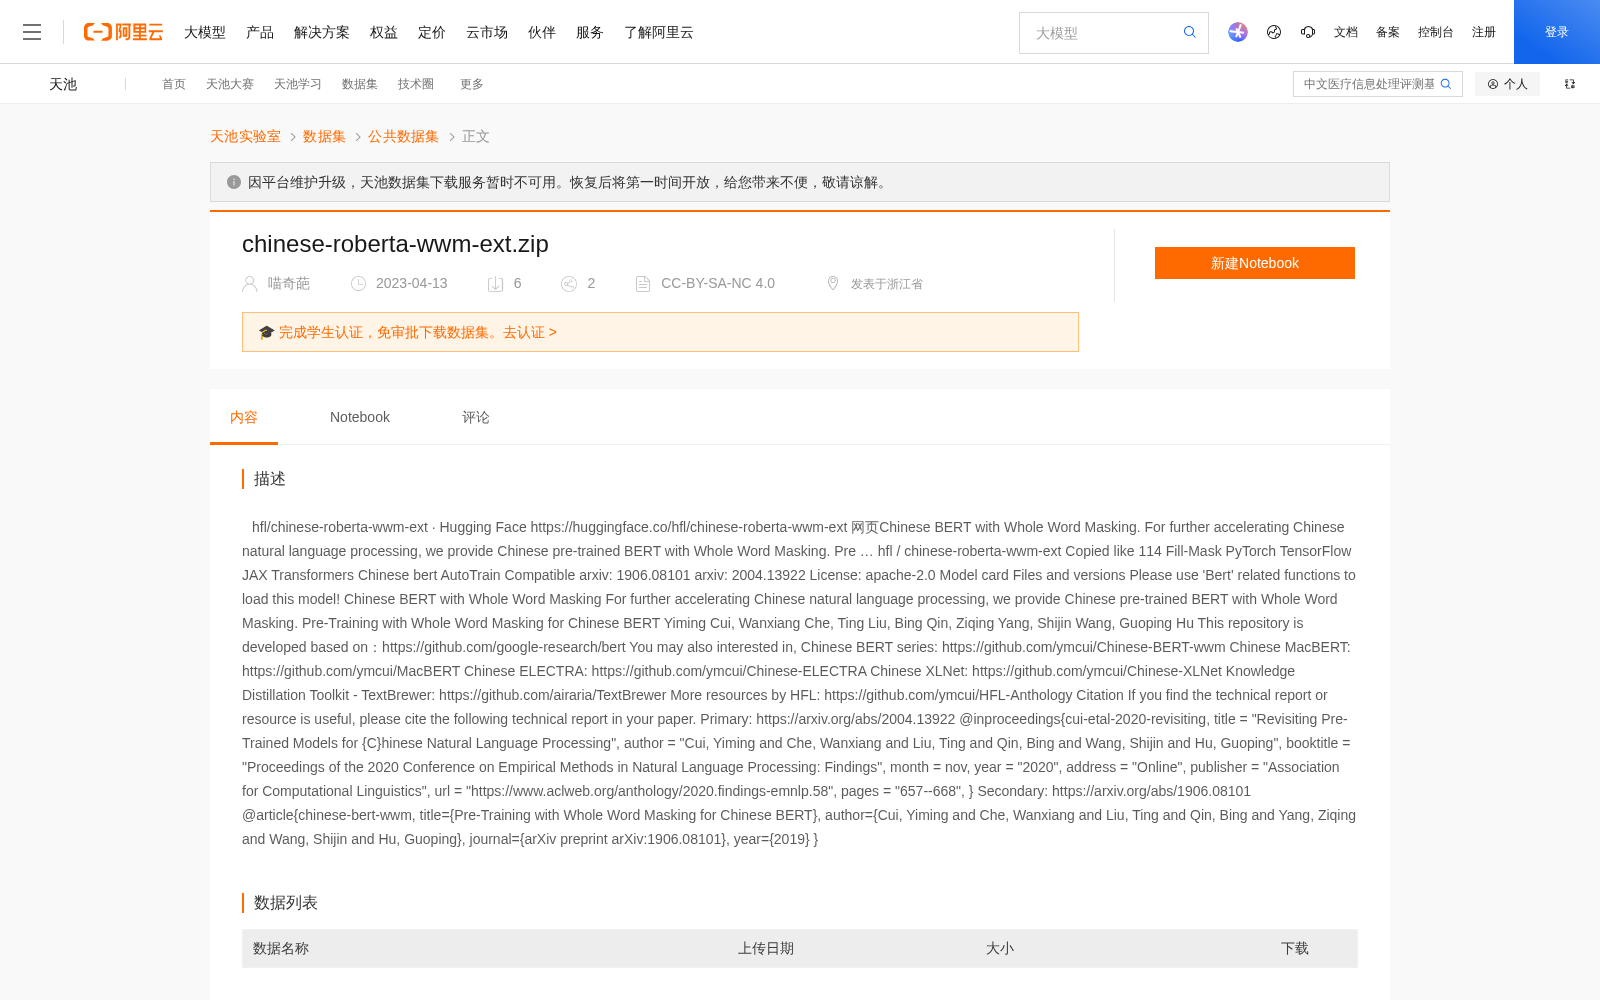The height and width of the screenshot is (1000, 1600).
Task: Open 技术圈 navigation item
Action: [416, 84]
